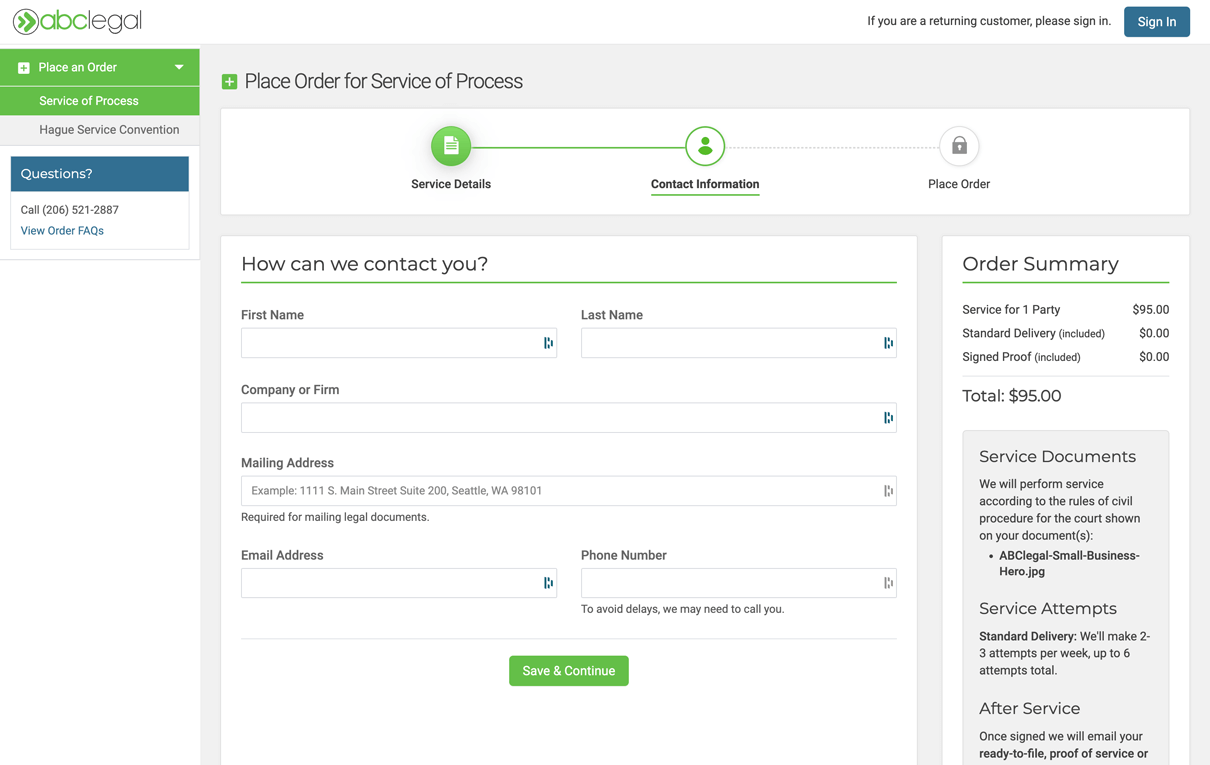
Task: Open Hague Service Convention in sidebar
Action: [x=109, y=130]
